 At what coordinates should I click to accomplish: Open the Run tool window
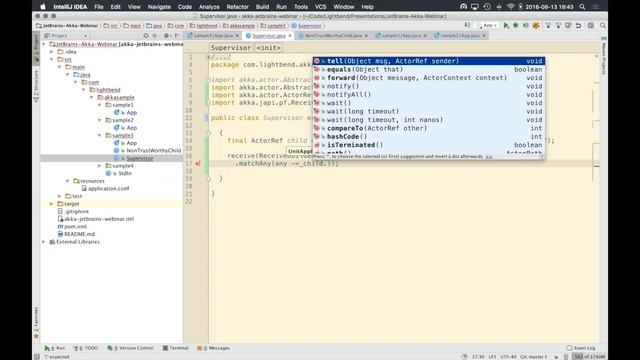55,348
